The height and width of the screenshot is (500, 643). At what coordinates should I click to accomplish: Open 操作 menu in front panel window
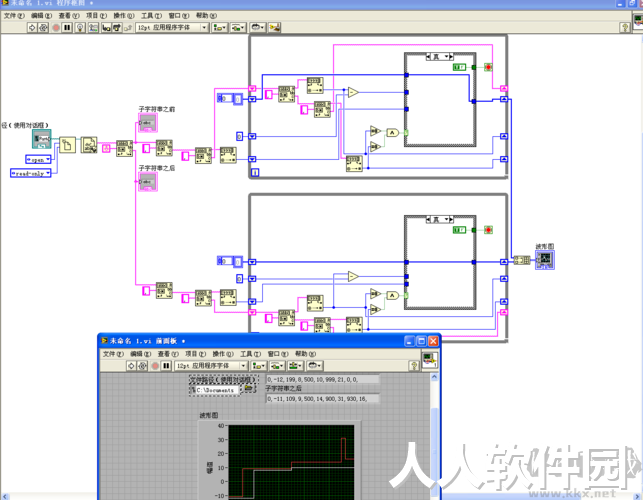point(223,354)
